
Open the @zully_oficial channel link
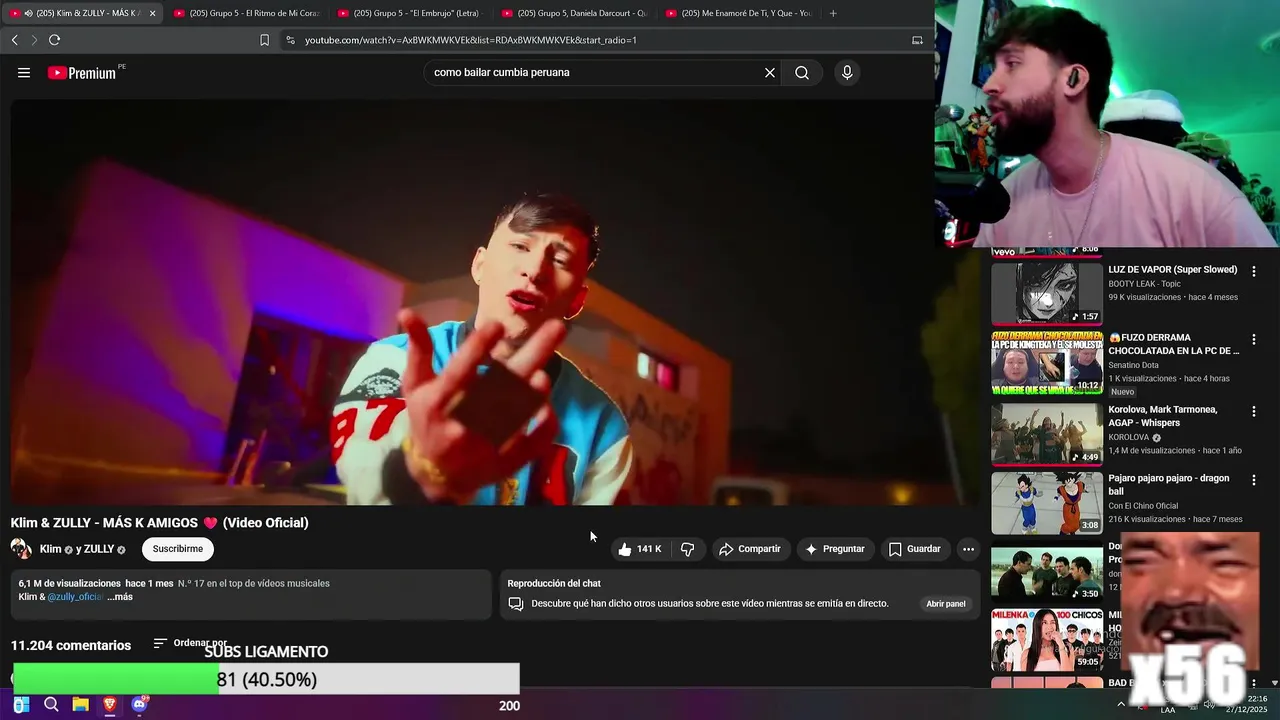[x=75, y=597]
